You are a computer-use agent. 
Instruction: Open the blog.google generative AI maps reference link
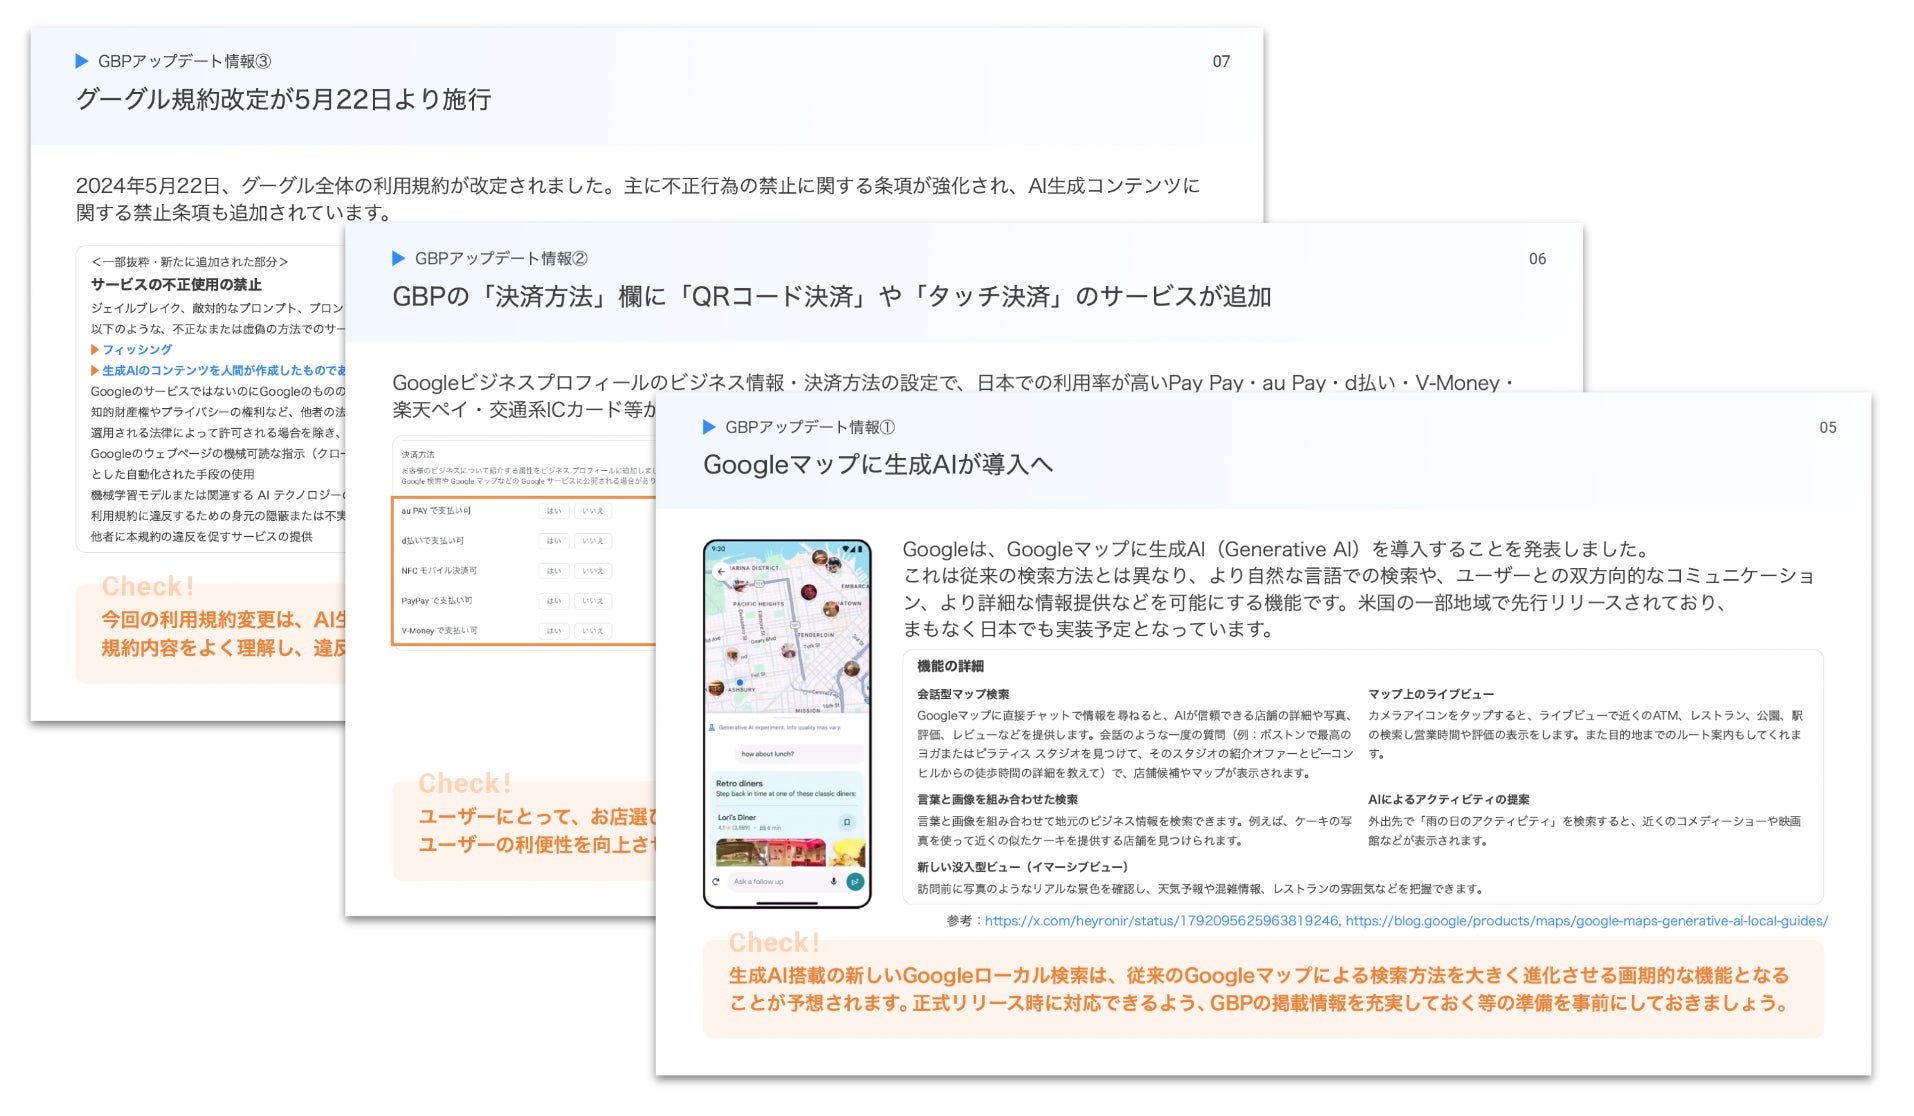pos(1587,921)
